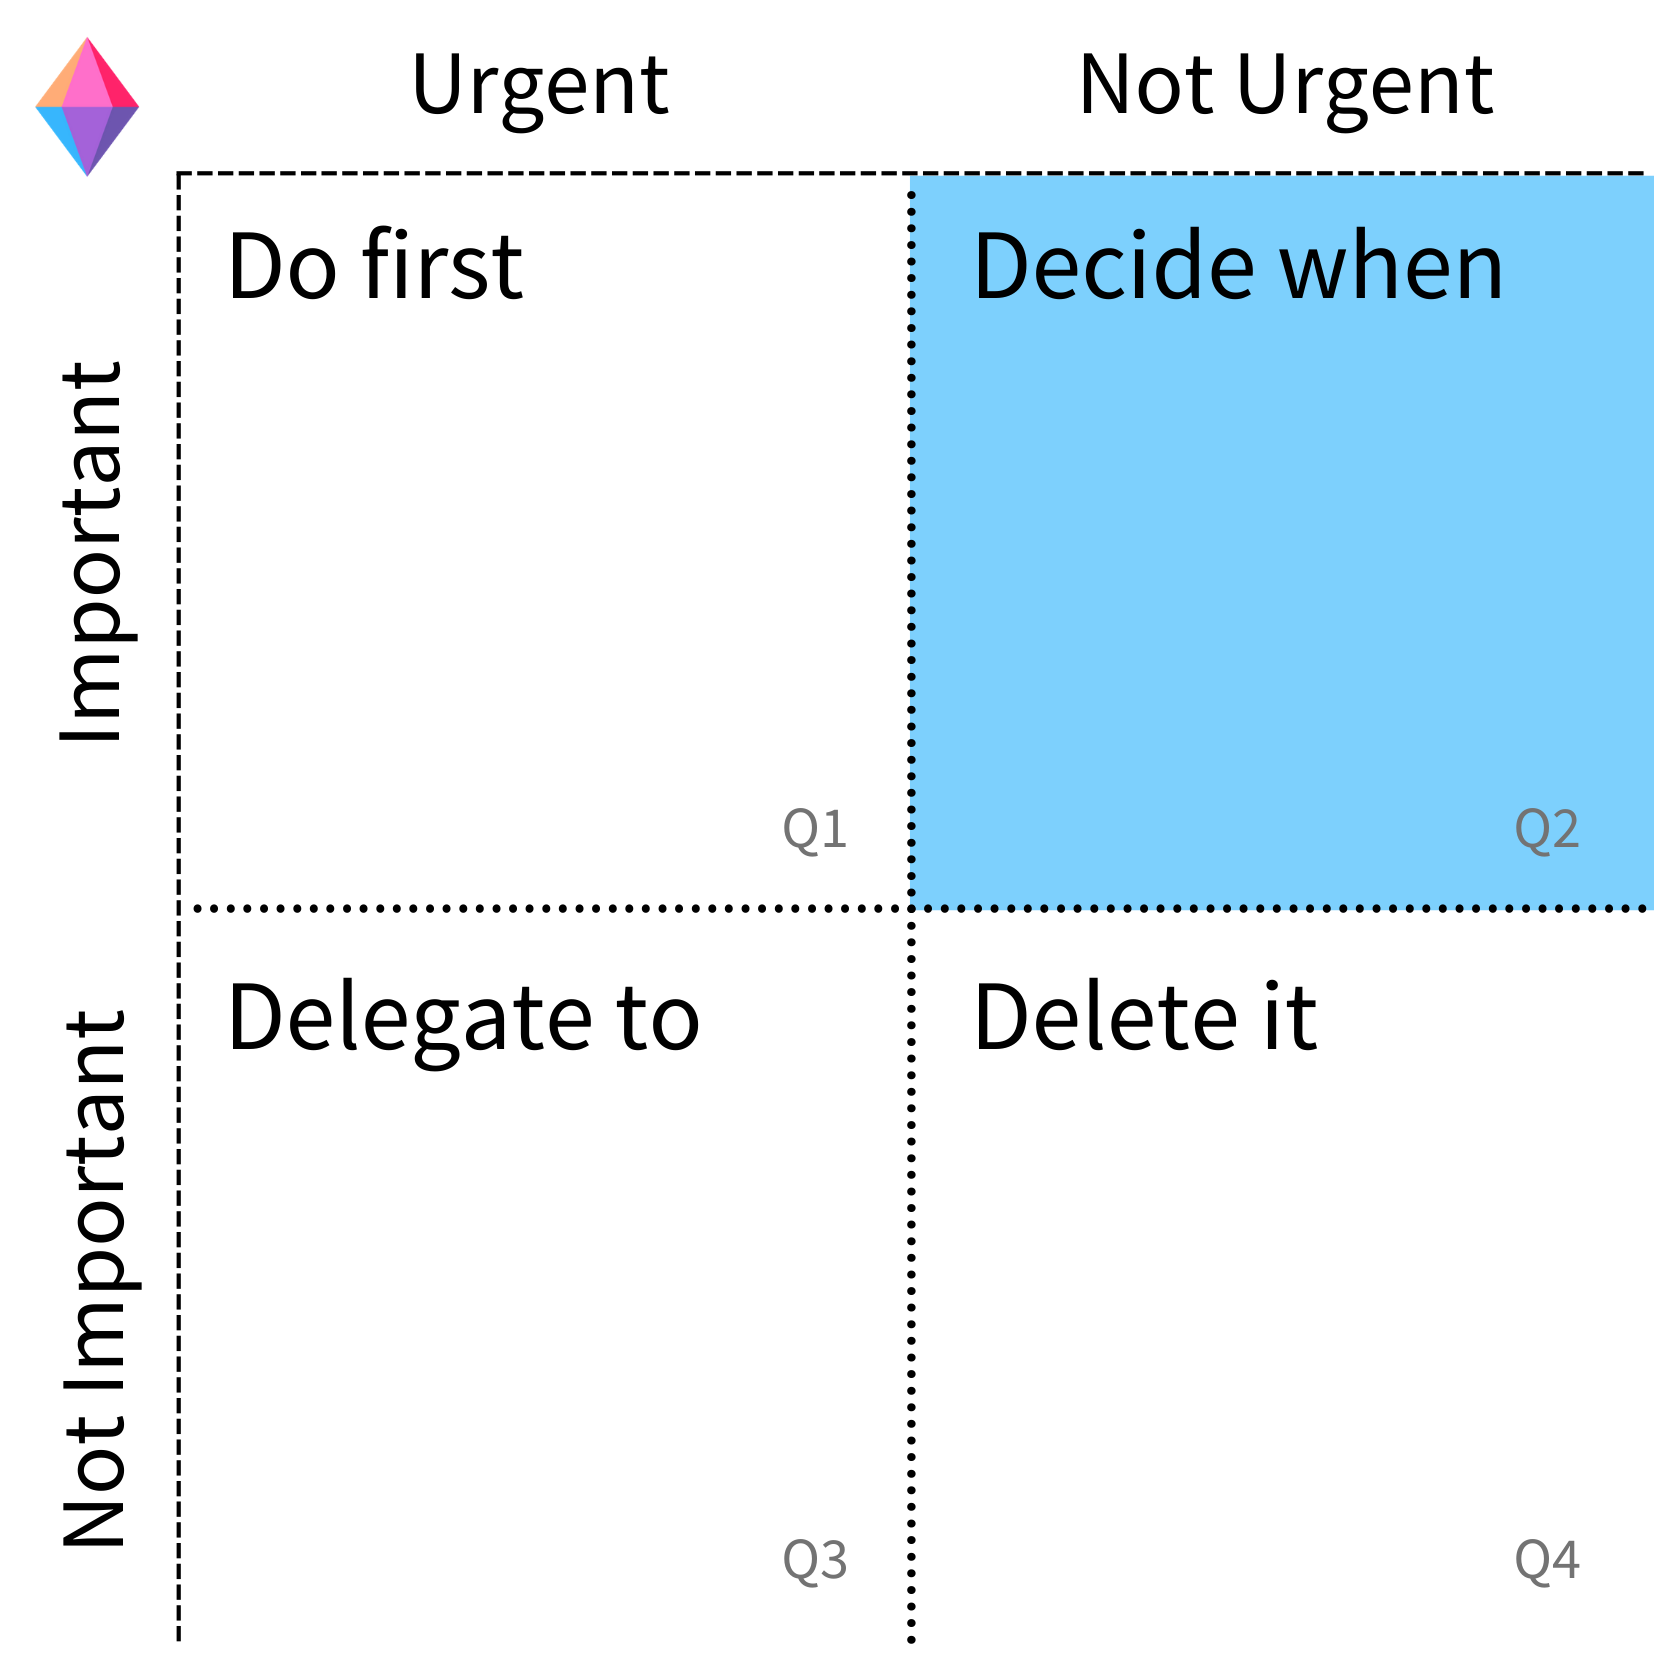Select the Urgent column header
Viewport: 1654px width, 1654px height.
pos(540,87)
